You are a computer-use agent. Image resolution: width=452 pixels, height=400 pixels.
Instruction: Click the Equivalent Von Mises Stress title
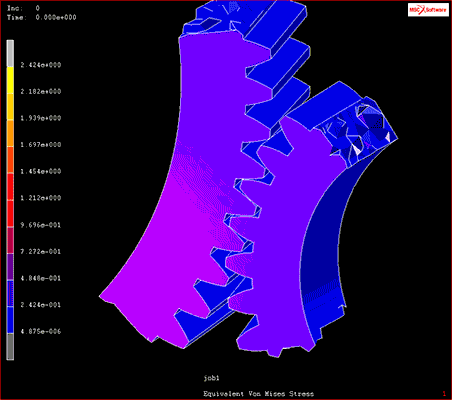[258, 394]
